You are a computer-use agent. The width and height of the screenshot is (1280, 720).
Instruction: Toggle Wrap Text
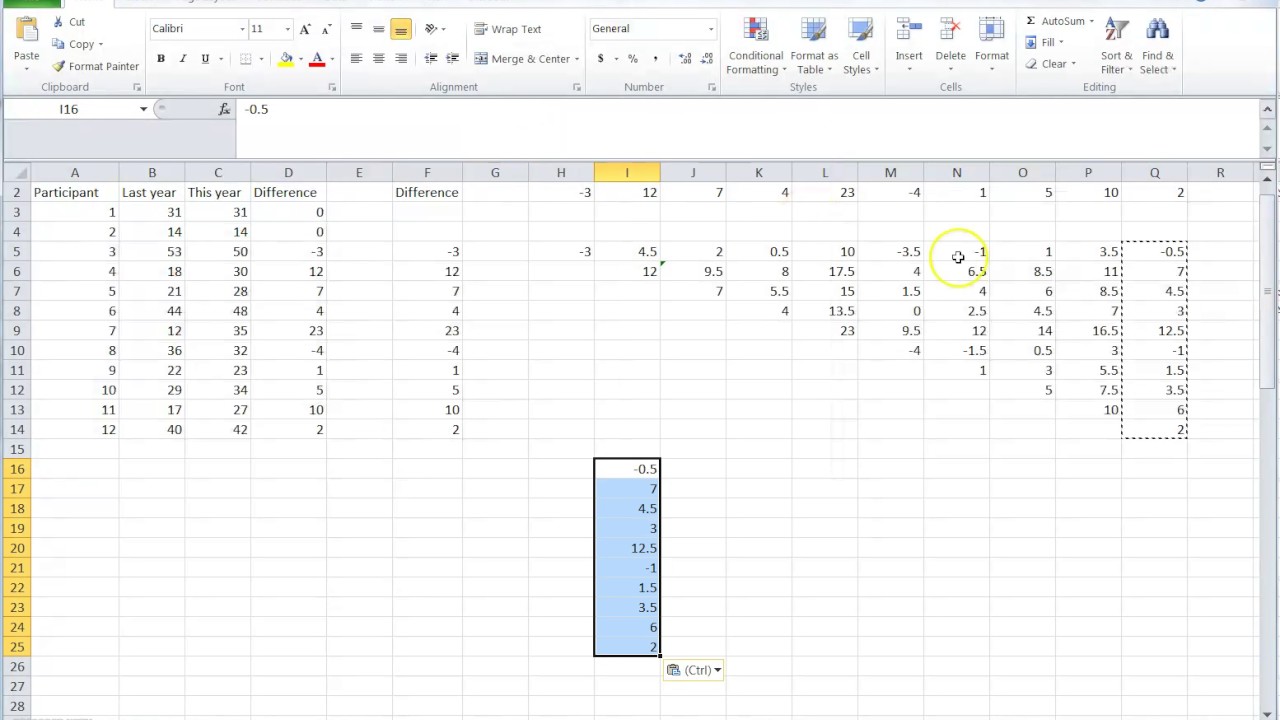coord(507,29)
